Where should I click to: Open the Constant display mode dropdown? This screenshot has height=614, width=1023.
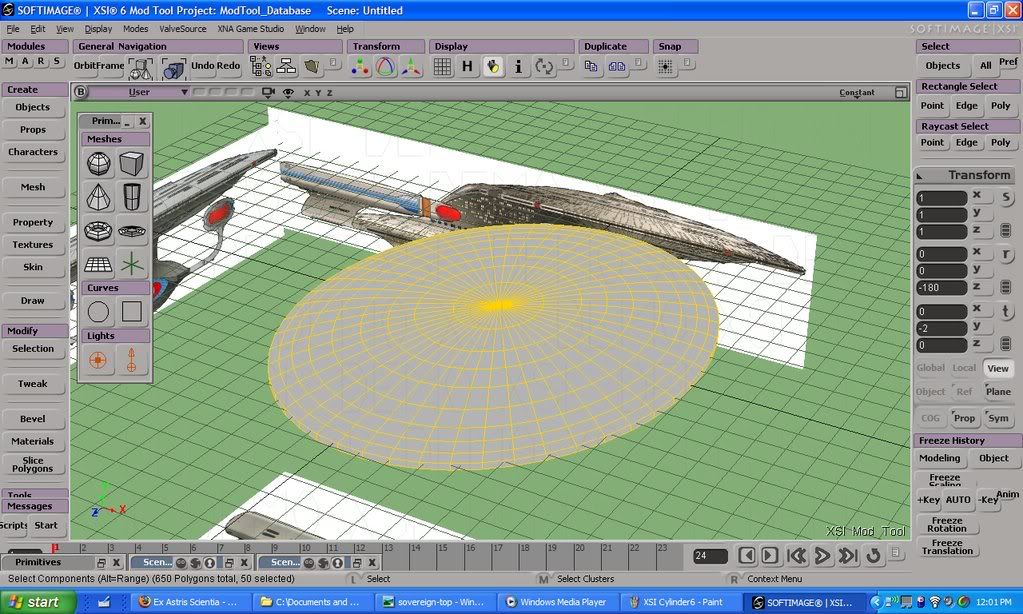[x=857, y=93]
